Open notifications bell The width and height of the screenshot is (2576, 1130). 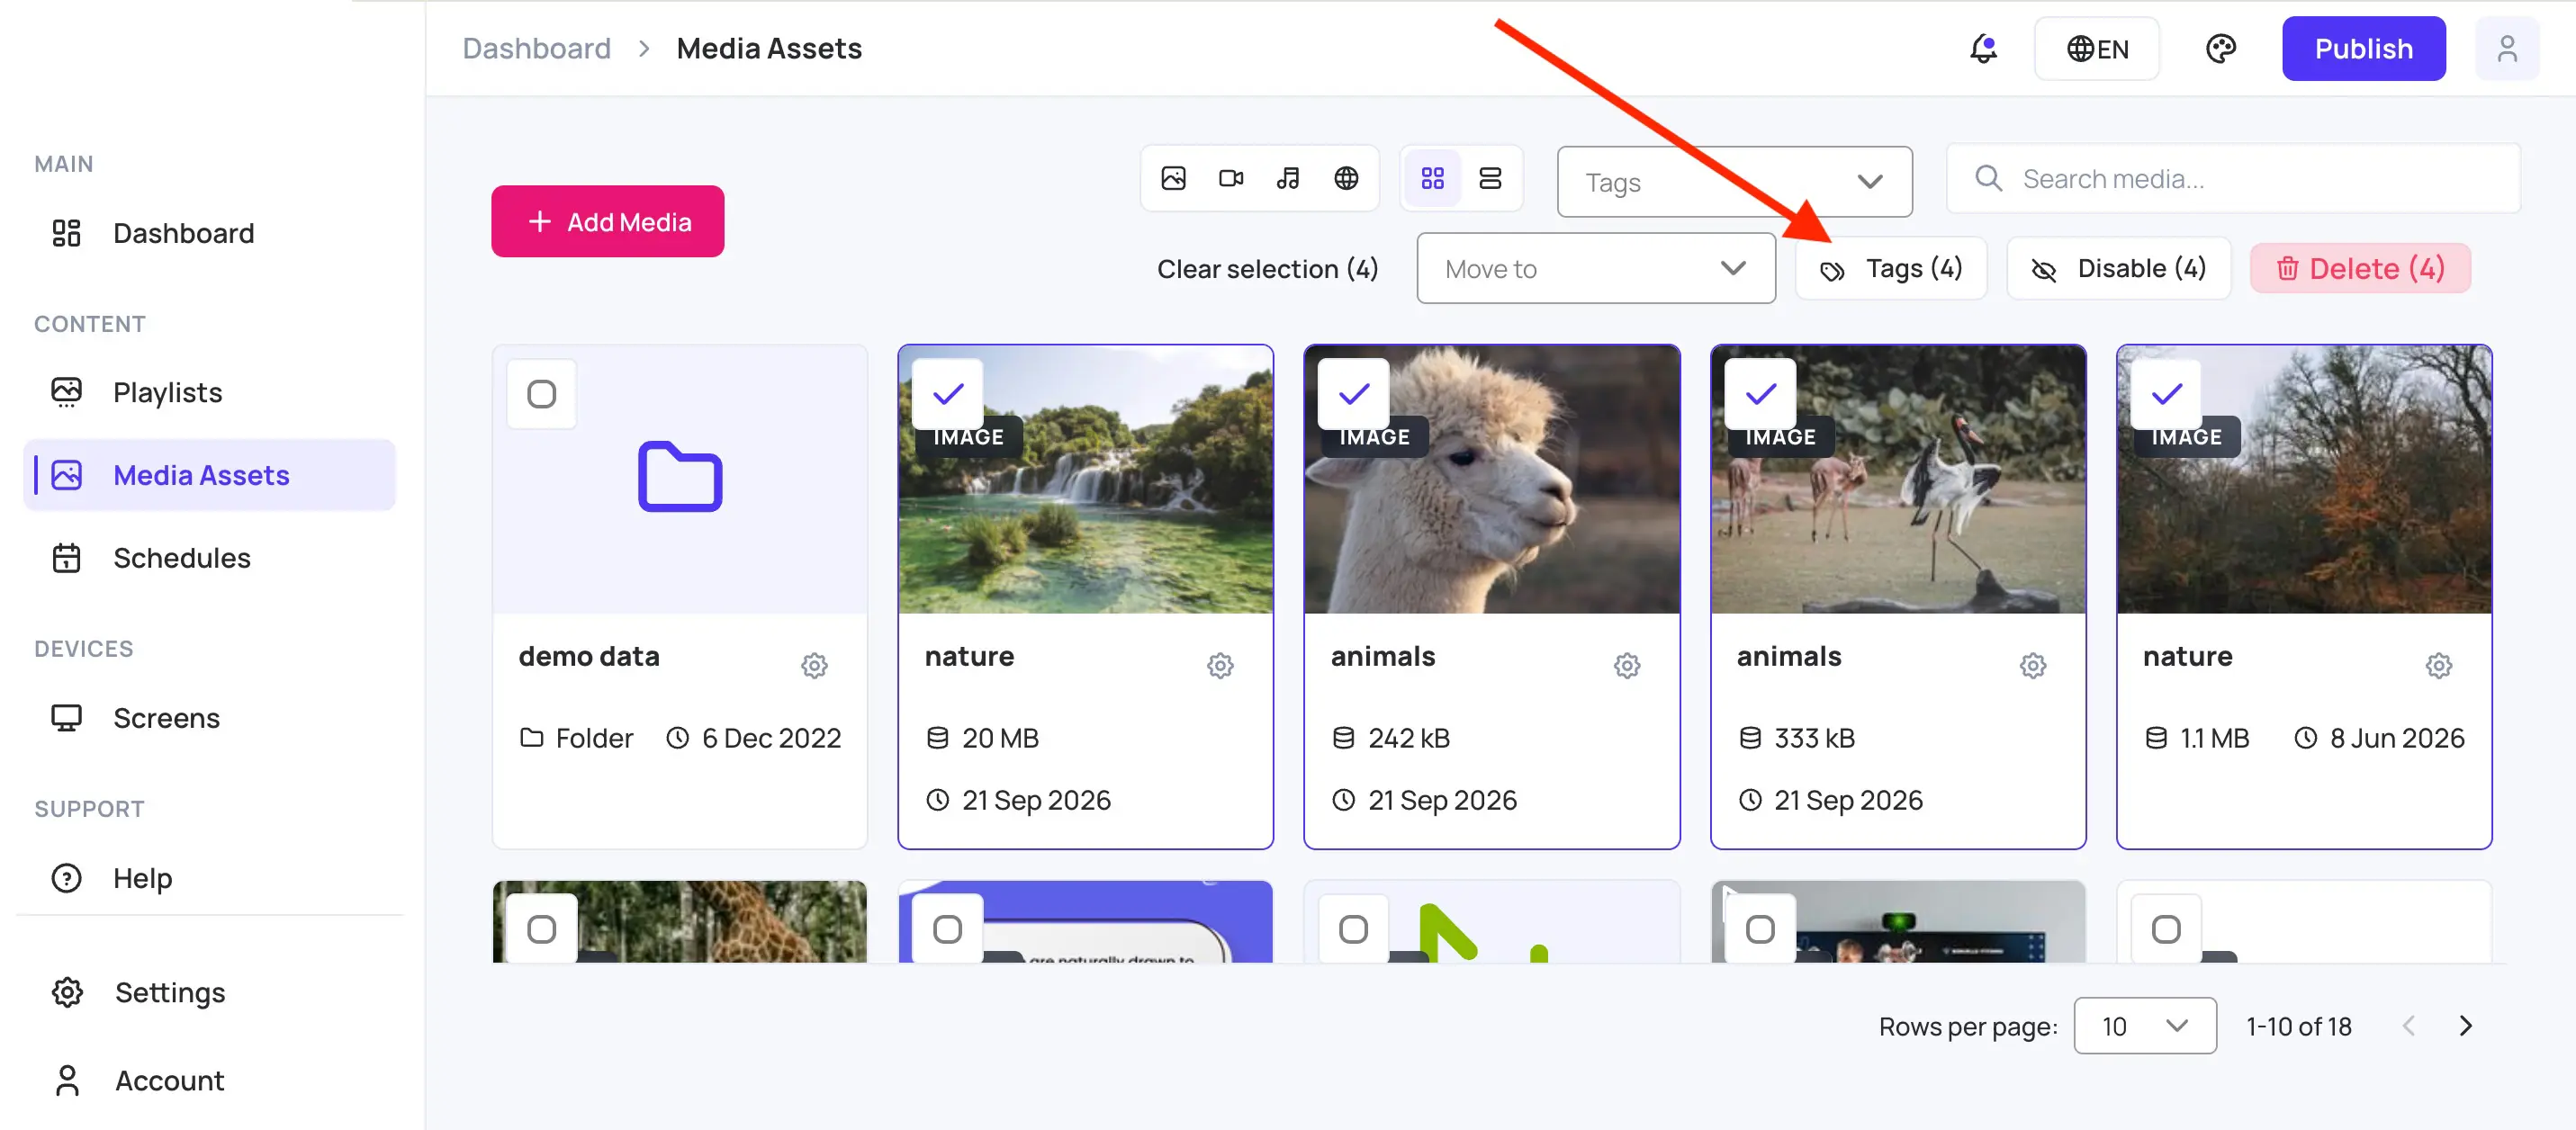(x=1983, y=49)
